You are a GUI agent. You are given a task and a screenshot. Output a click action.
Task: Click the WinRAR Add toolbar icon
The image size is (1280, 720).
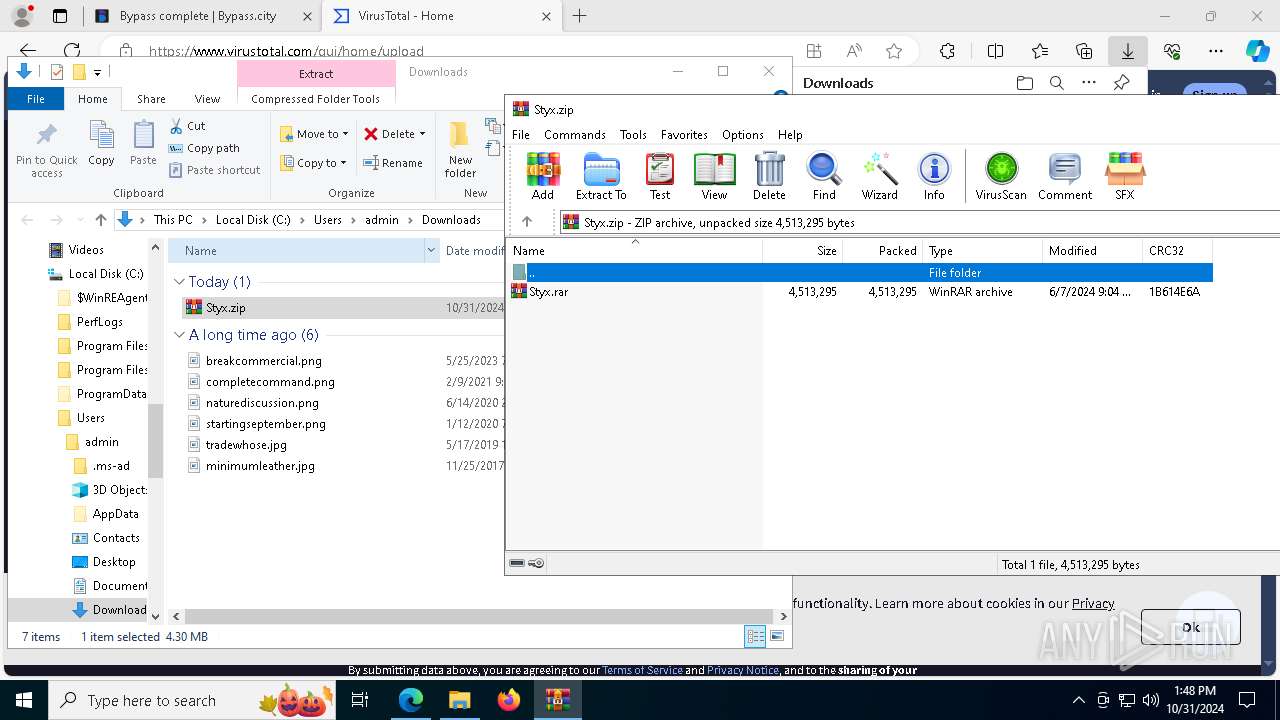(x=543, y=177)
